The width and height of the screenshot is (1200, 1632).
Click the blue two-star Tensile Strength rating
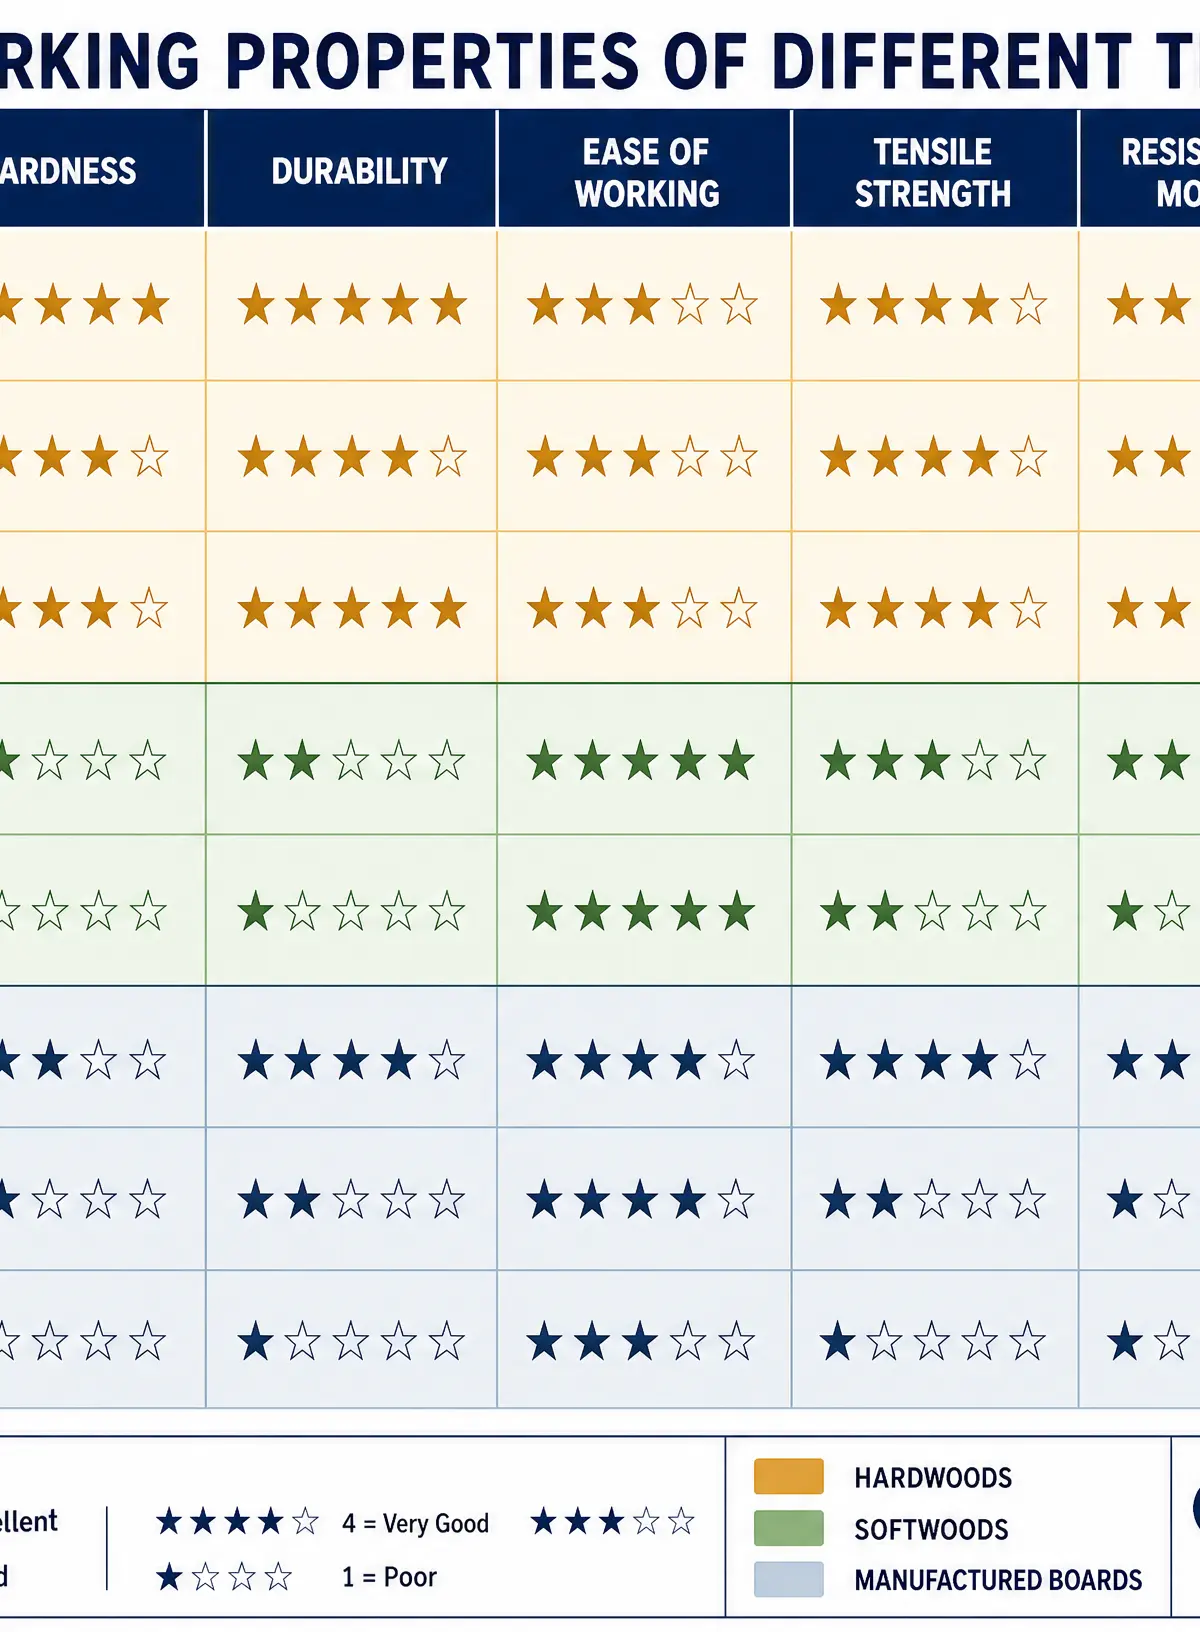point(933,1200)
